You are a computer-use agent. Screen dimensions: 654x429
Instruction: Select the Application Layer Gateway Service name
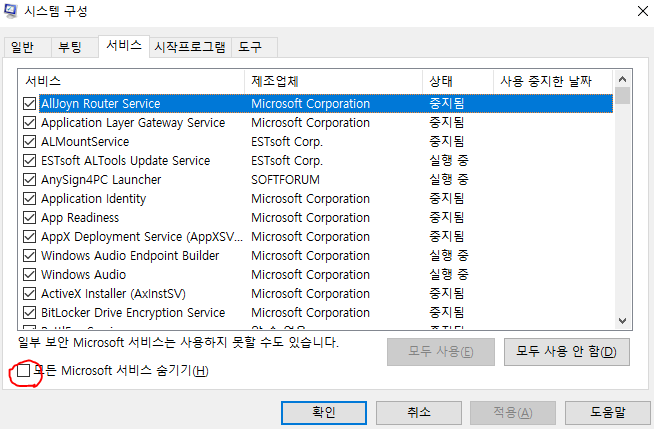[133, 123]
